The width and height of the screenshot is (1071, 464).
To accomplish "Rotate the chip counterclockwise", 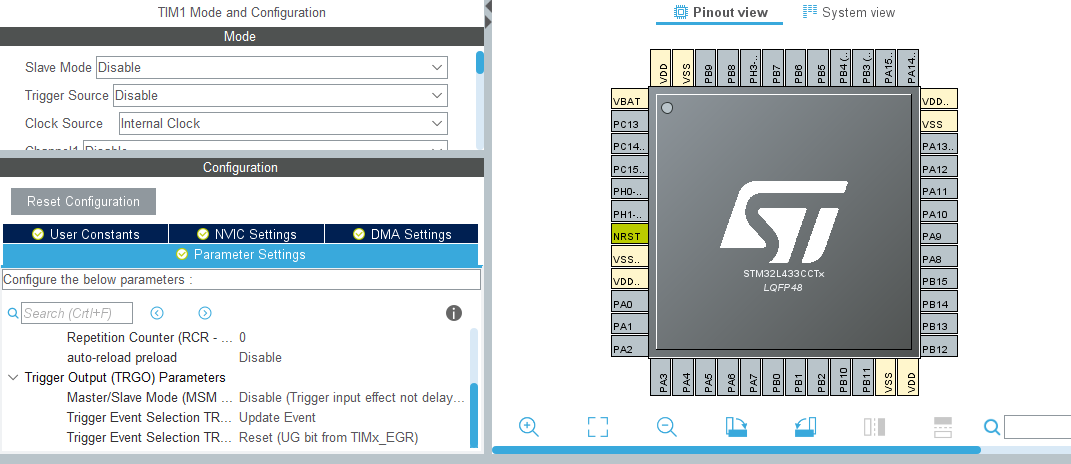I will (805, 427).
